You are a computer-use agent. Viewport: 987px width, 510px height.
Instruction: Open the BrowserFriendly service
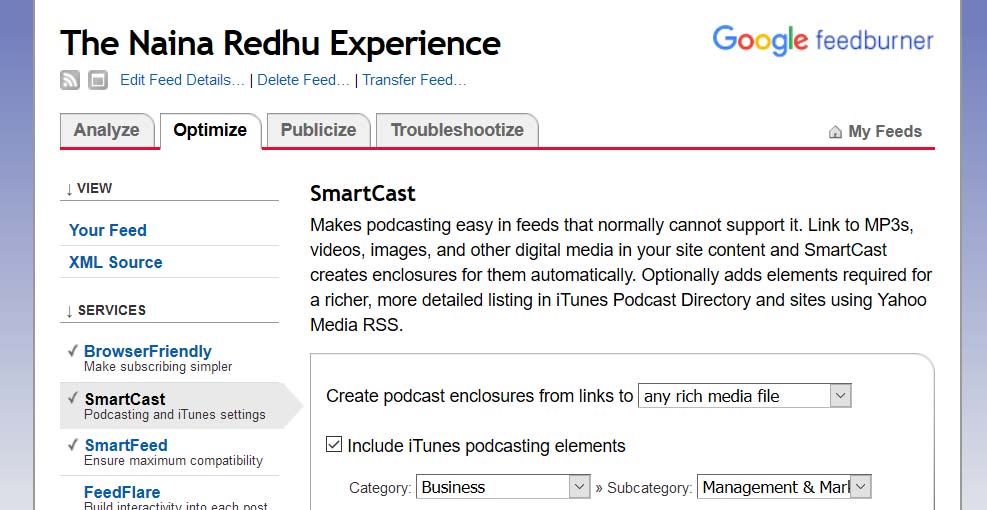[147, 351]
